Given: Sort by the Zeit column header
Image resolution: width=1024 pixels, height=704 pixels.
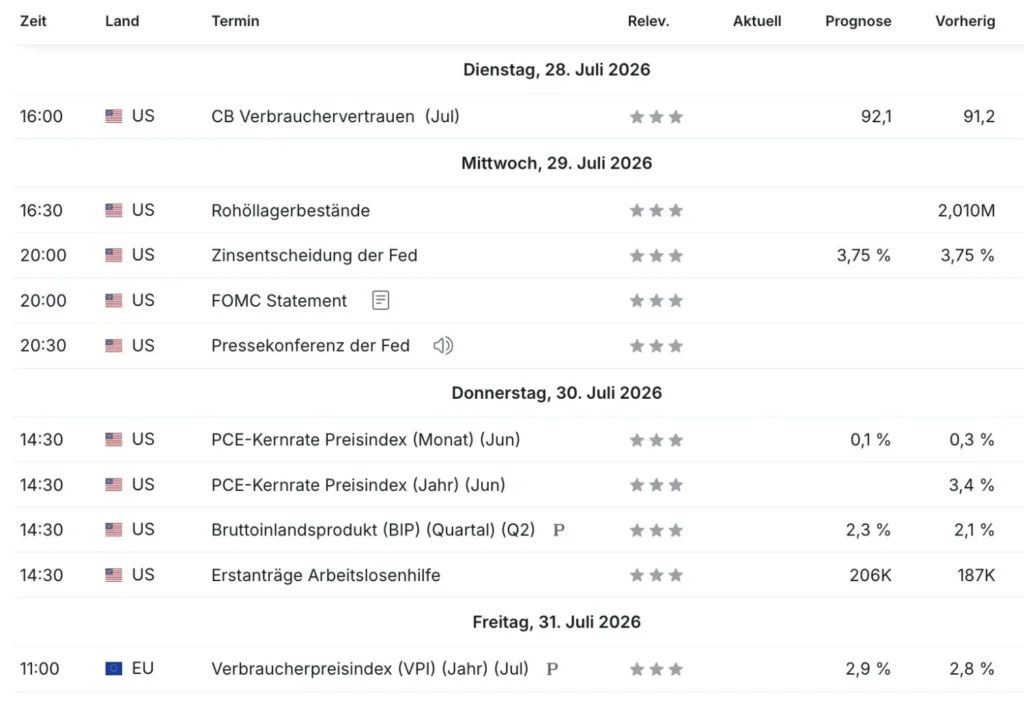Looking at the screenshot, I should 33,21.
